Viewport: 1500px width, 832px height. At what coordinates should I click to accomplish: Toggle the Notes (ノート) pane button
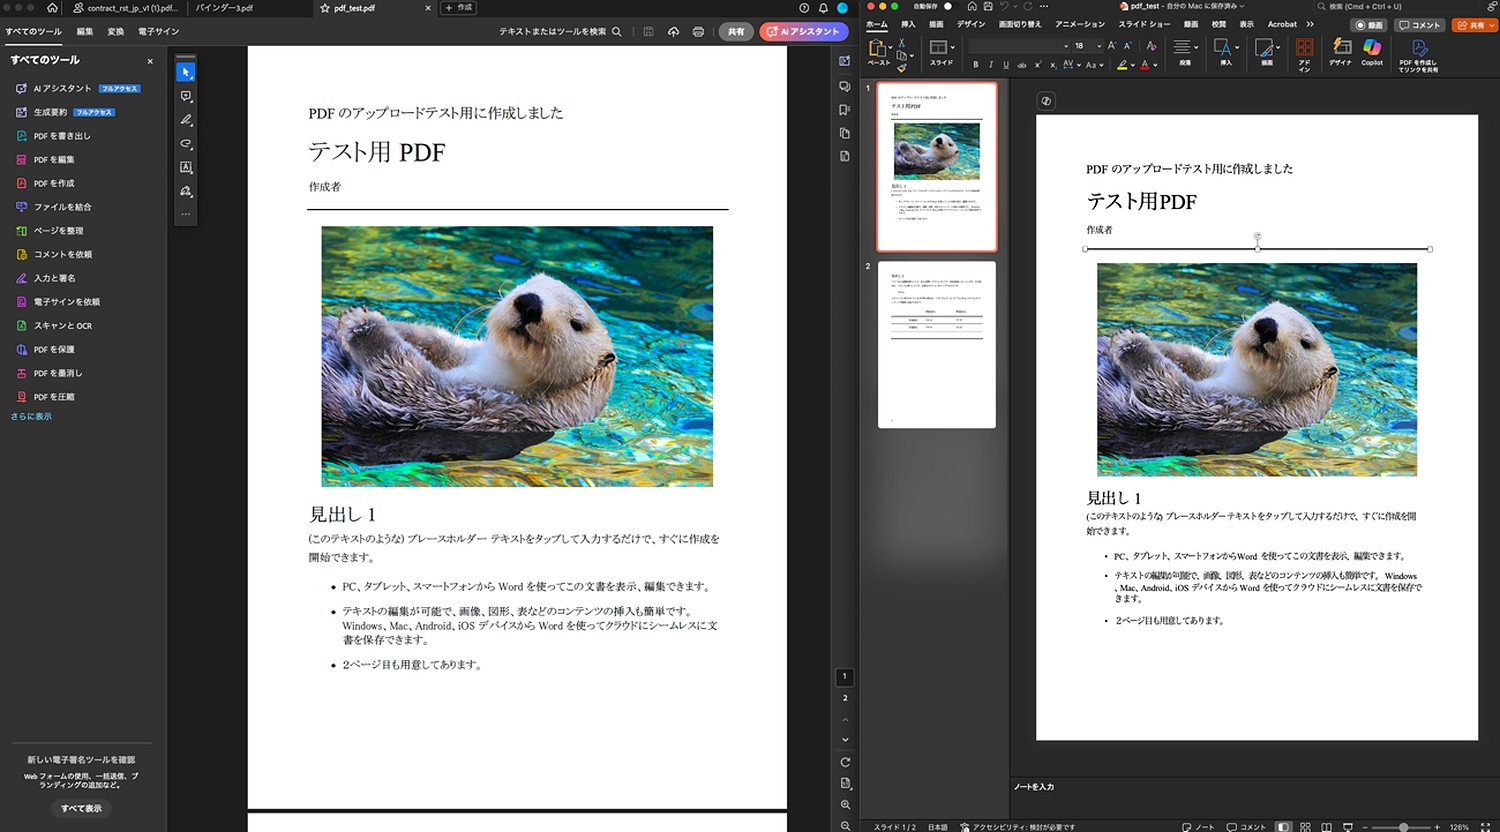[1198, 827]
